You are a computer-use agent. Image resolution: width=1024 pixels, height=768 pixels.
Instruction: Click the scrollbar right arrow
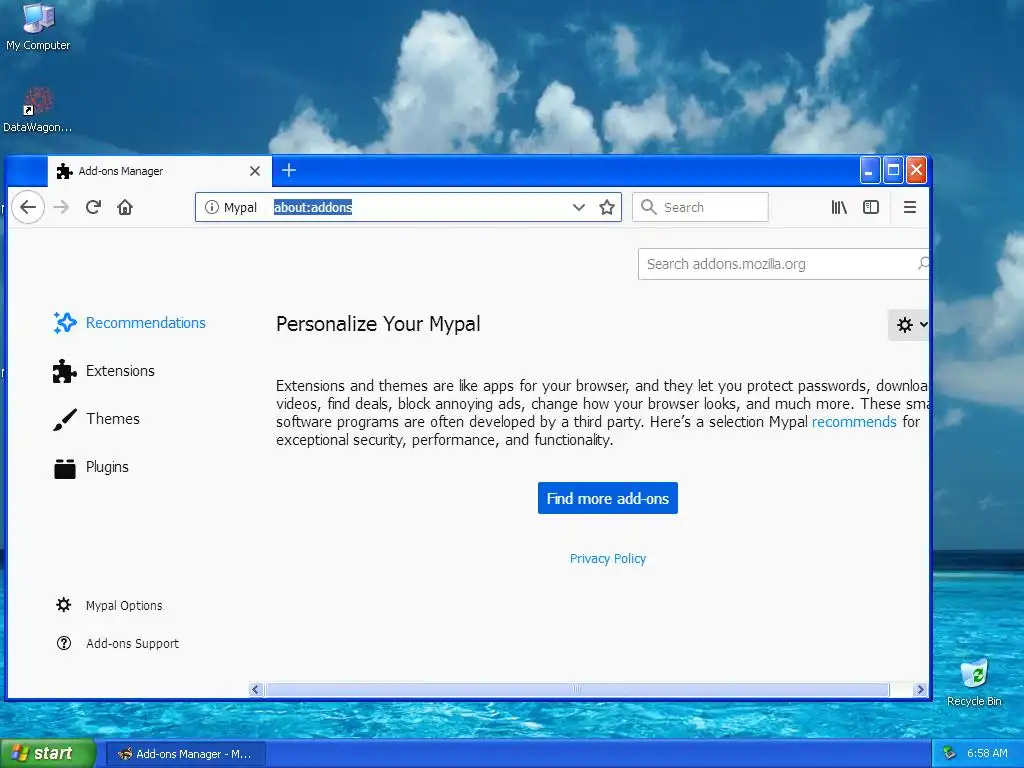point(920,690)
